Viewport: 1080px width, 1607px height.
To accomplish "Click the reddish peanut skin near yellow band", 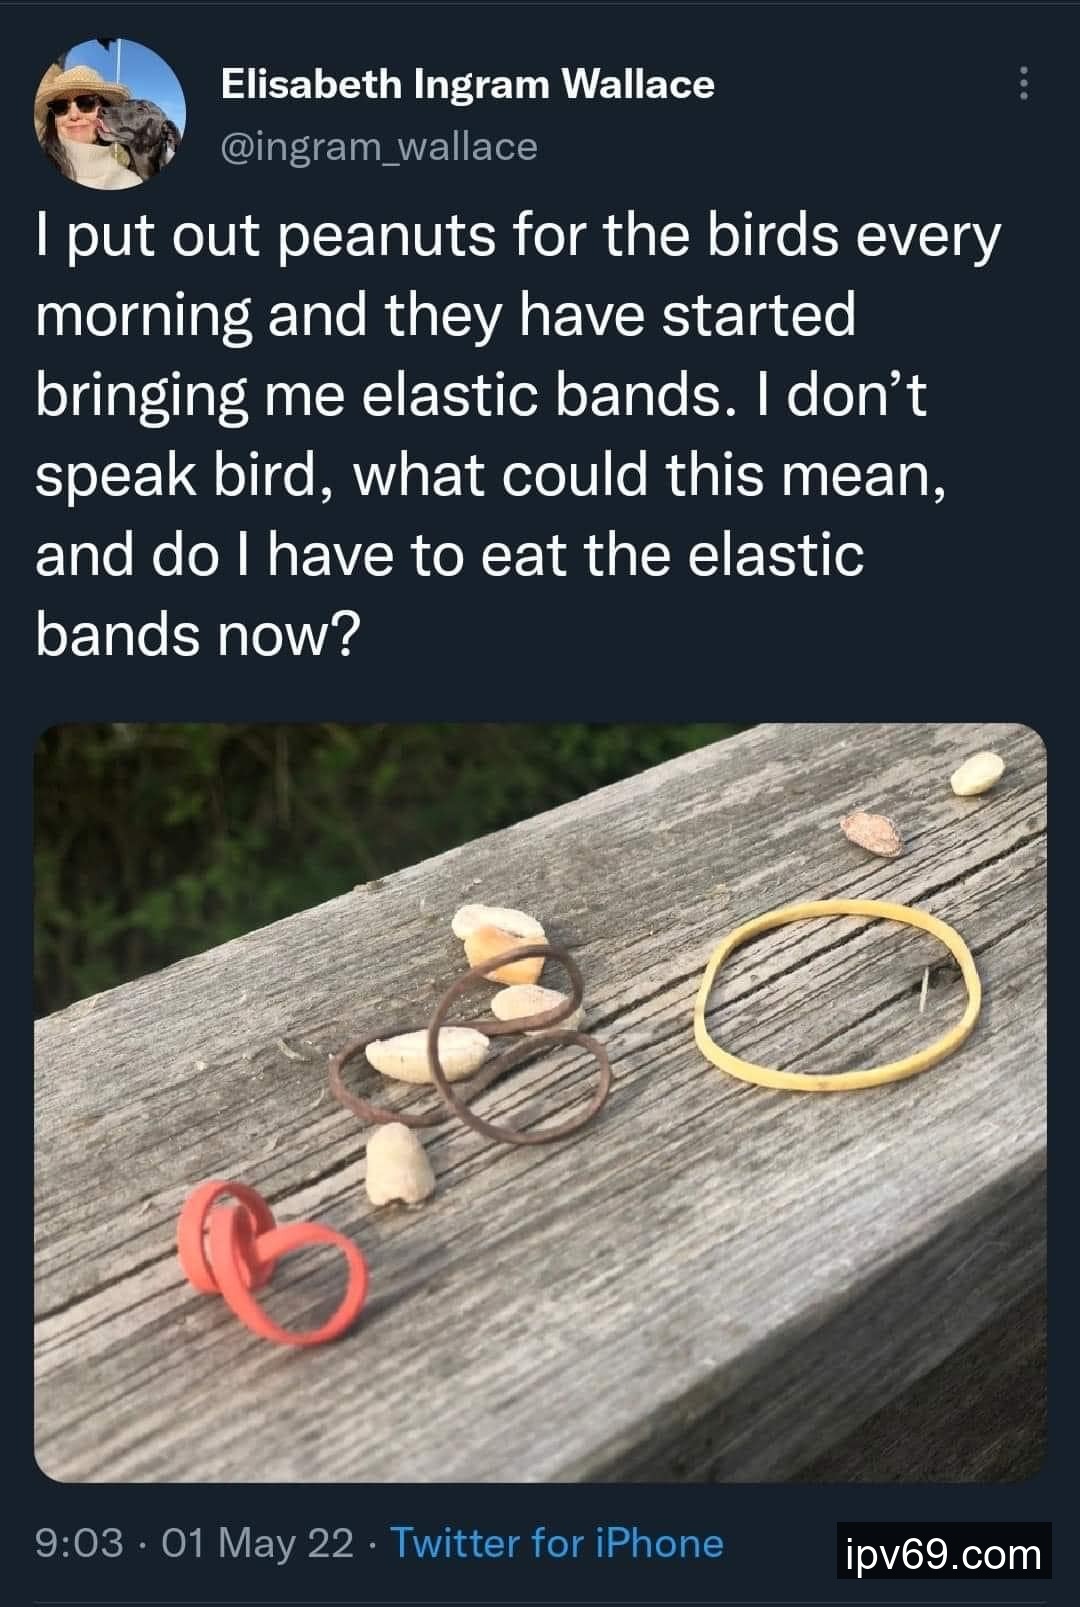I will click(x=871, y=833).
